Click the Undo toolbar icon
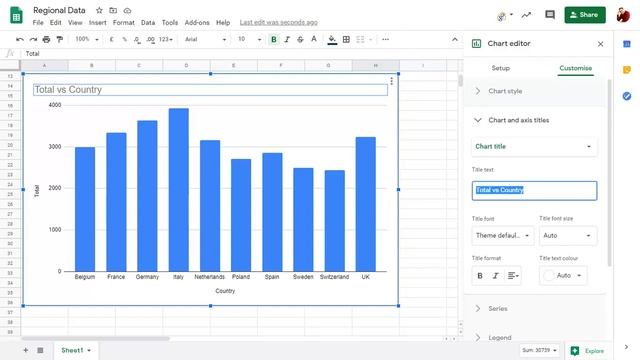This screenshot has width=640, height=360. (20, 40)
